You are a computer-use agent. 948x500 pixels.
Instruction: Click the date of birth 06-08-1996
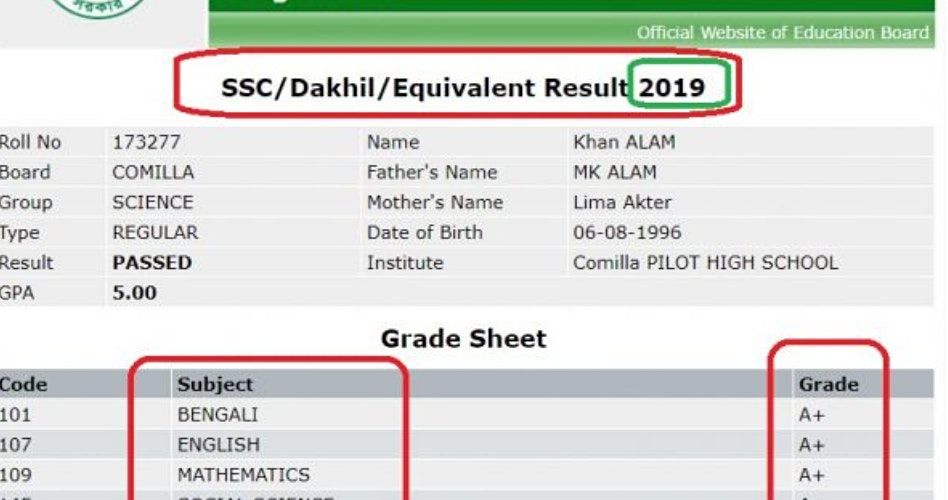click(627, 233)
